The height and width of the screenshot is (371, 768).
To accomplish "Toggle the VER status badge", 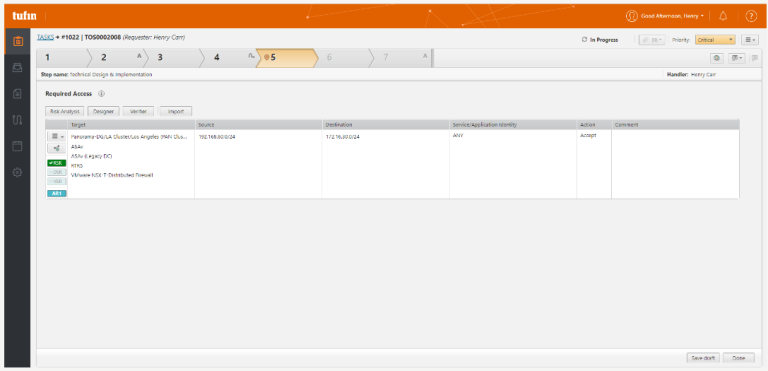I will click(57, 181).
